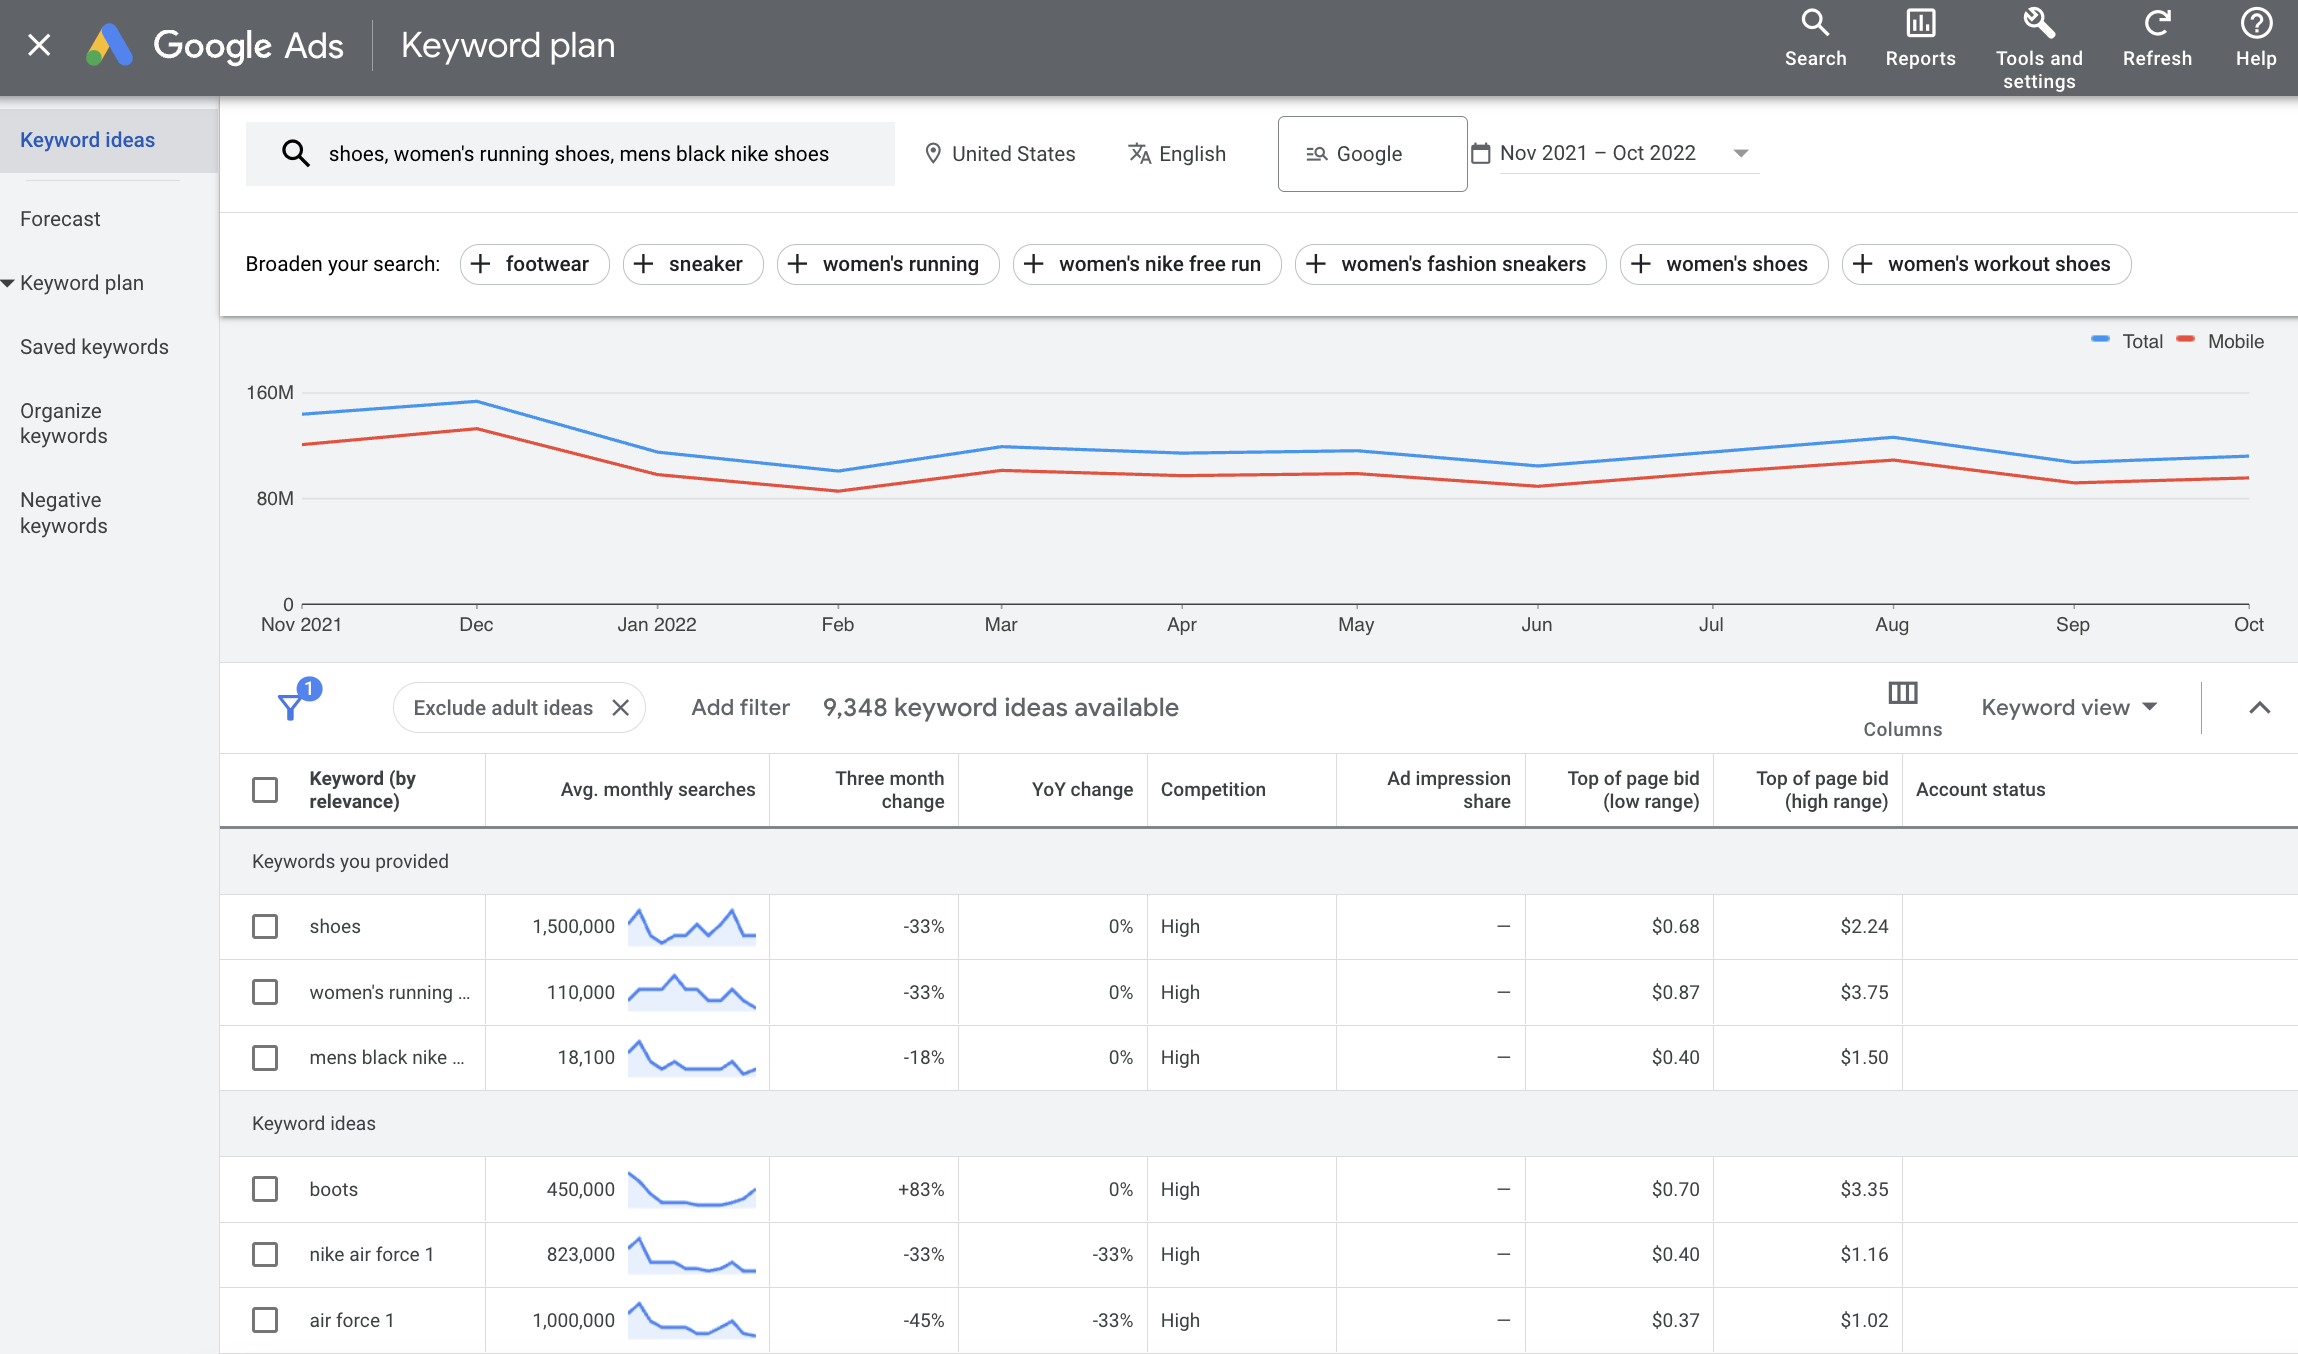The height and width of the screenshot is (1354, 2298).
Task: Switch to Forecast in the sidebar
Action: pyautogui.click(x=60, y=218)
